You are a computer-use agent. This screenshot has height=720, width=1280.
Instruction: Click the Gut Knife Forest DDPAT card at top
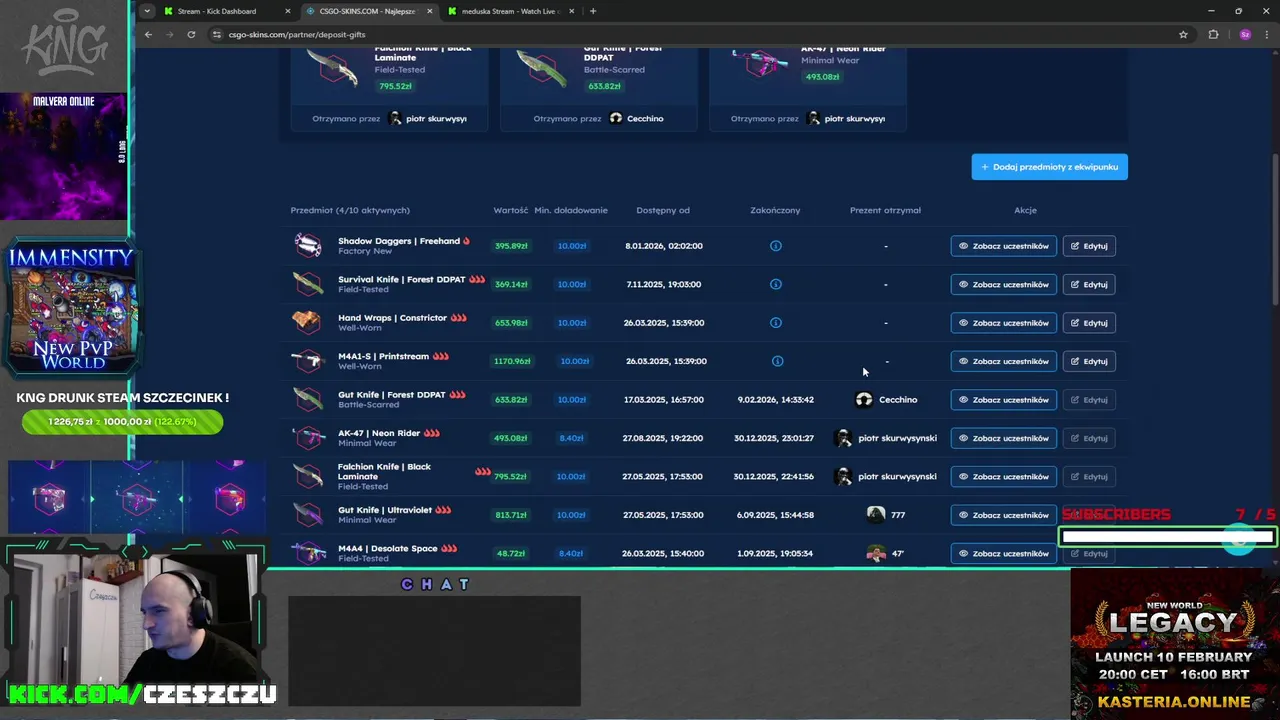(598, 88)
